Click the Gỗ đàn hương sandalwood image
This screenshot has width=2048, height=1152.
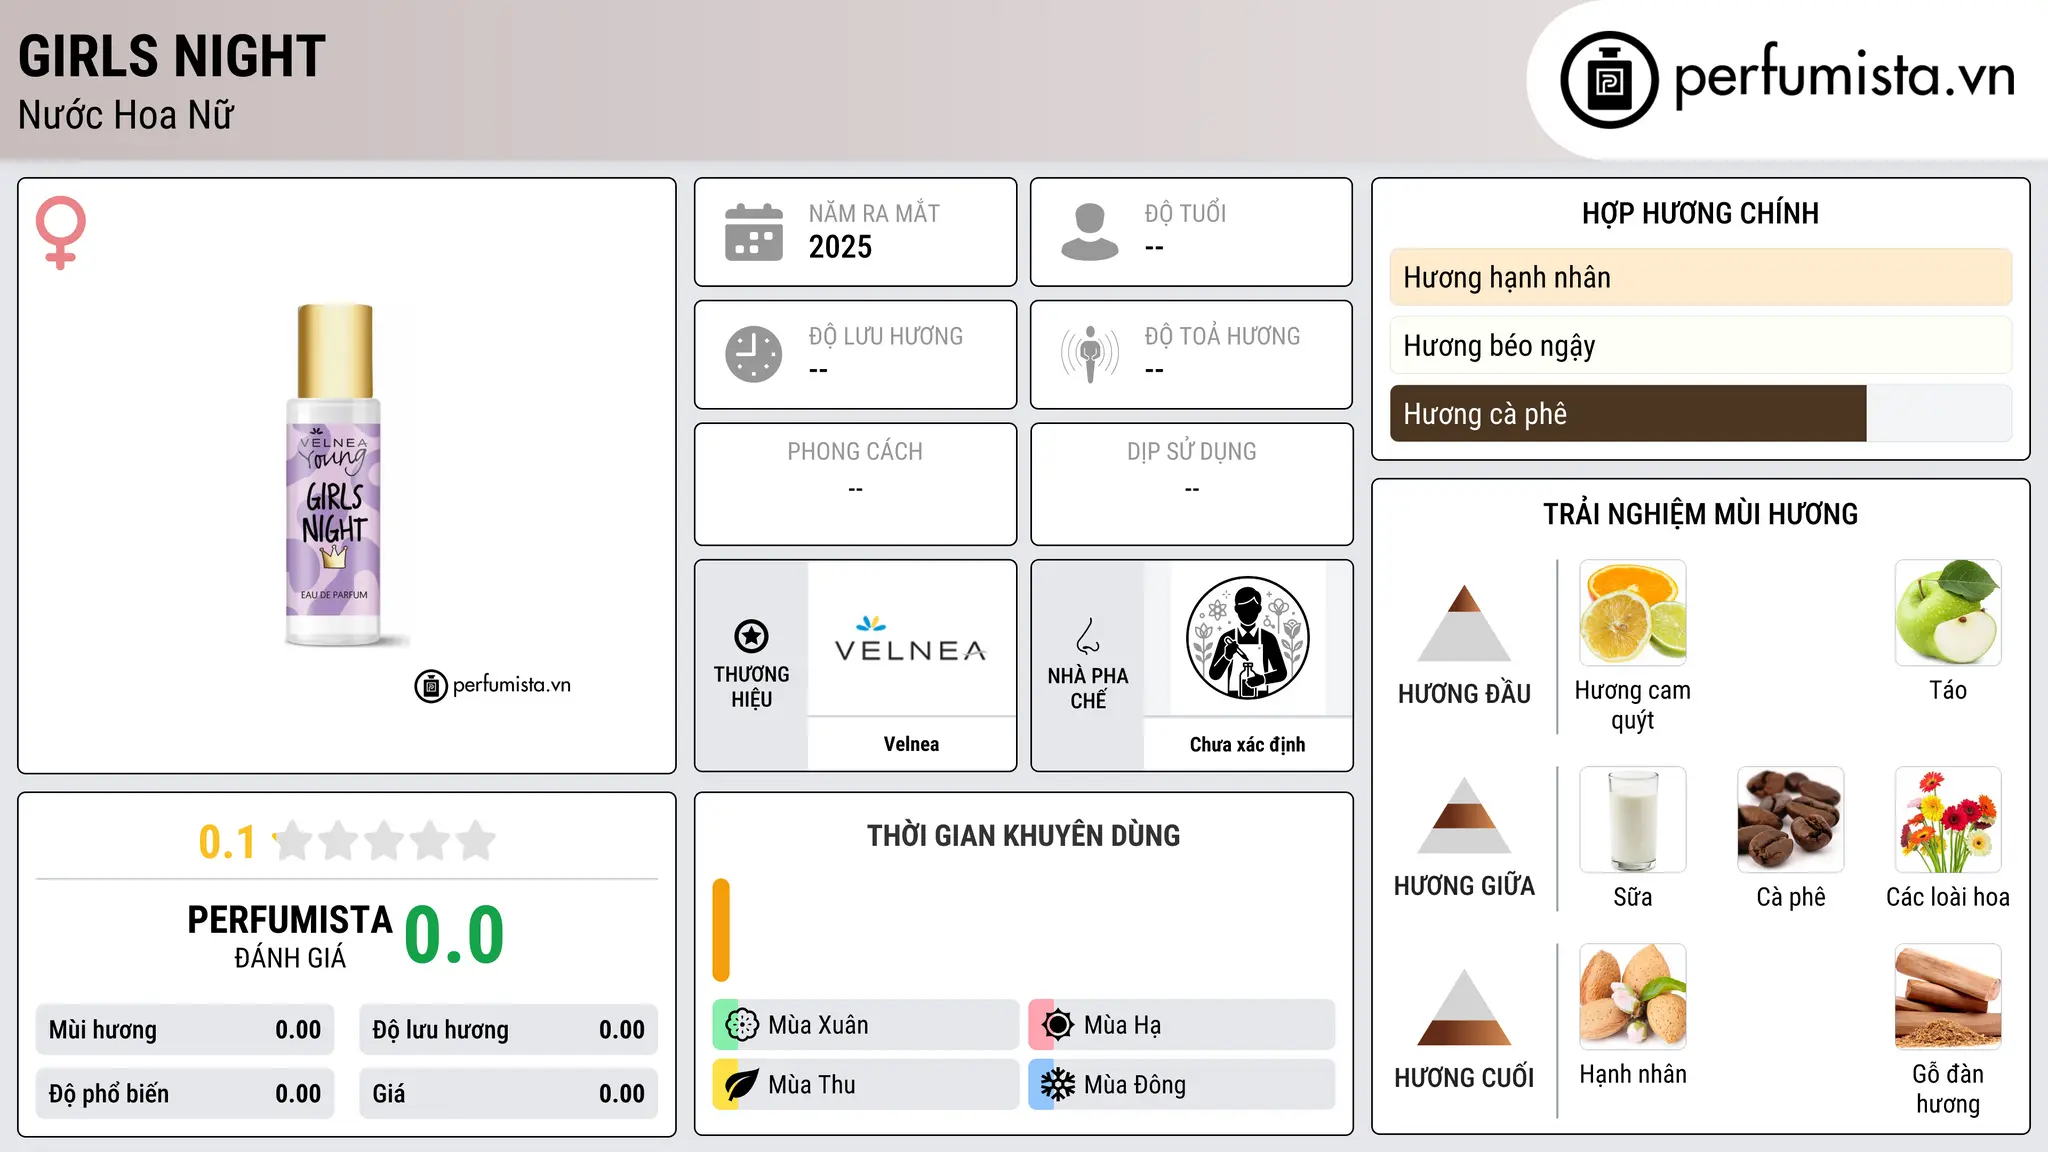(x=1948, y=997)
